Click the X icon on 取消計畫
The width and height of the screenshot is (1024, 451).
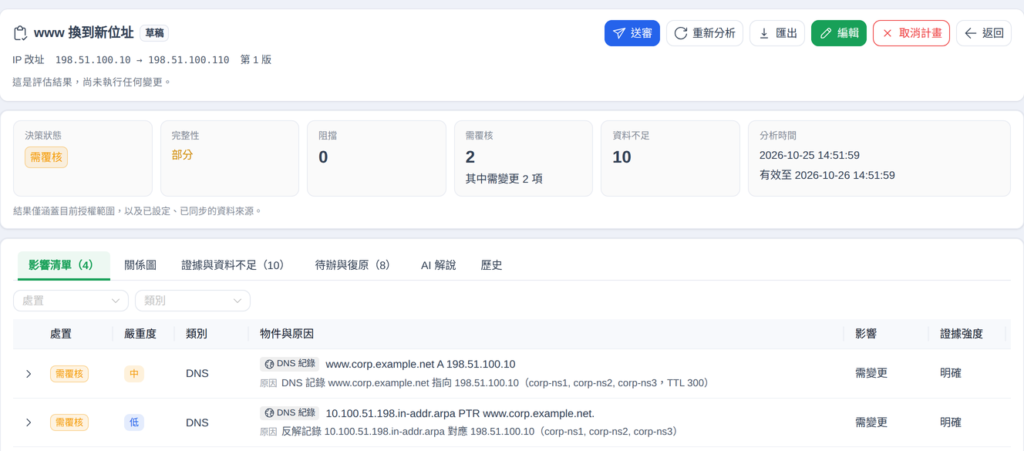coord(887,33)
